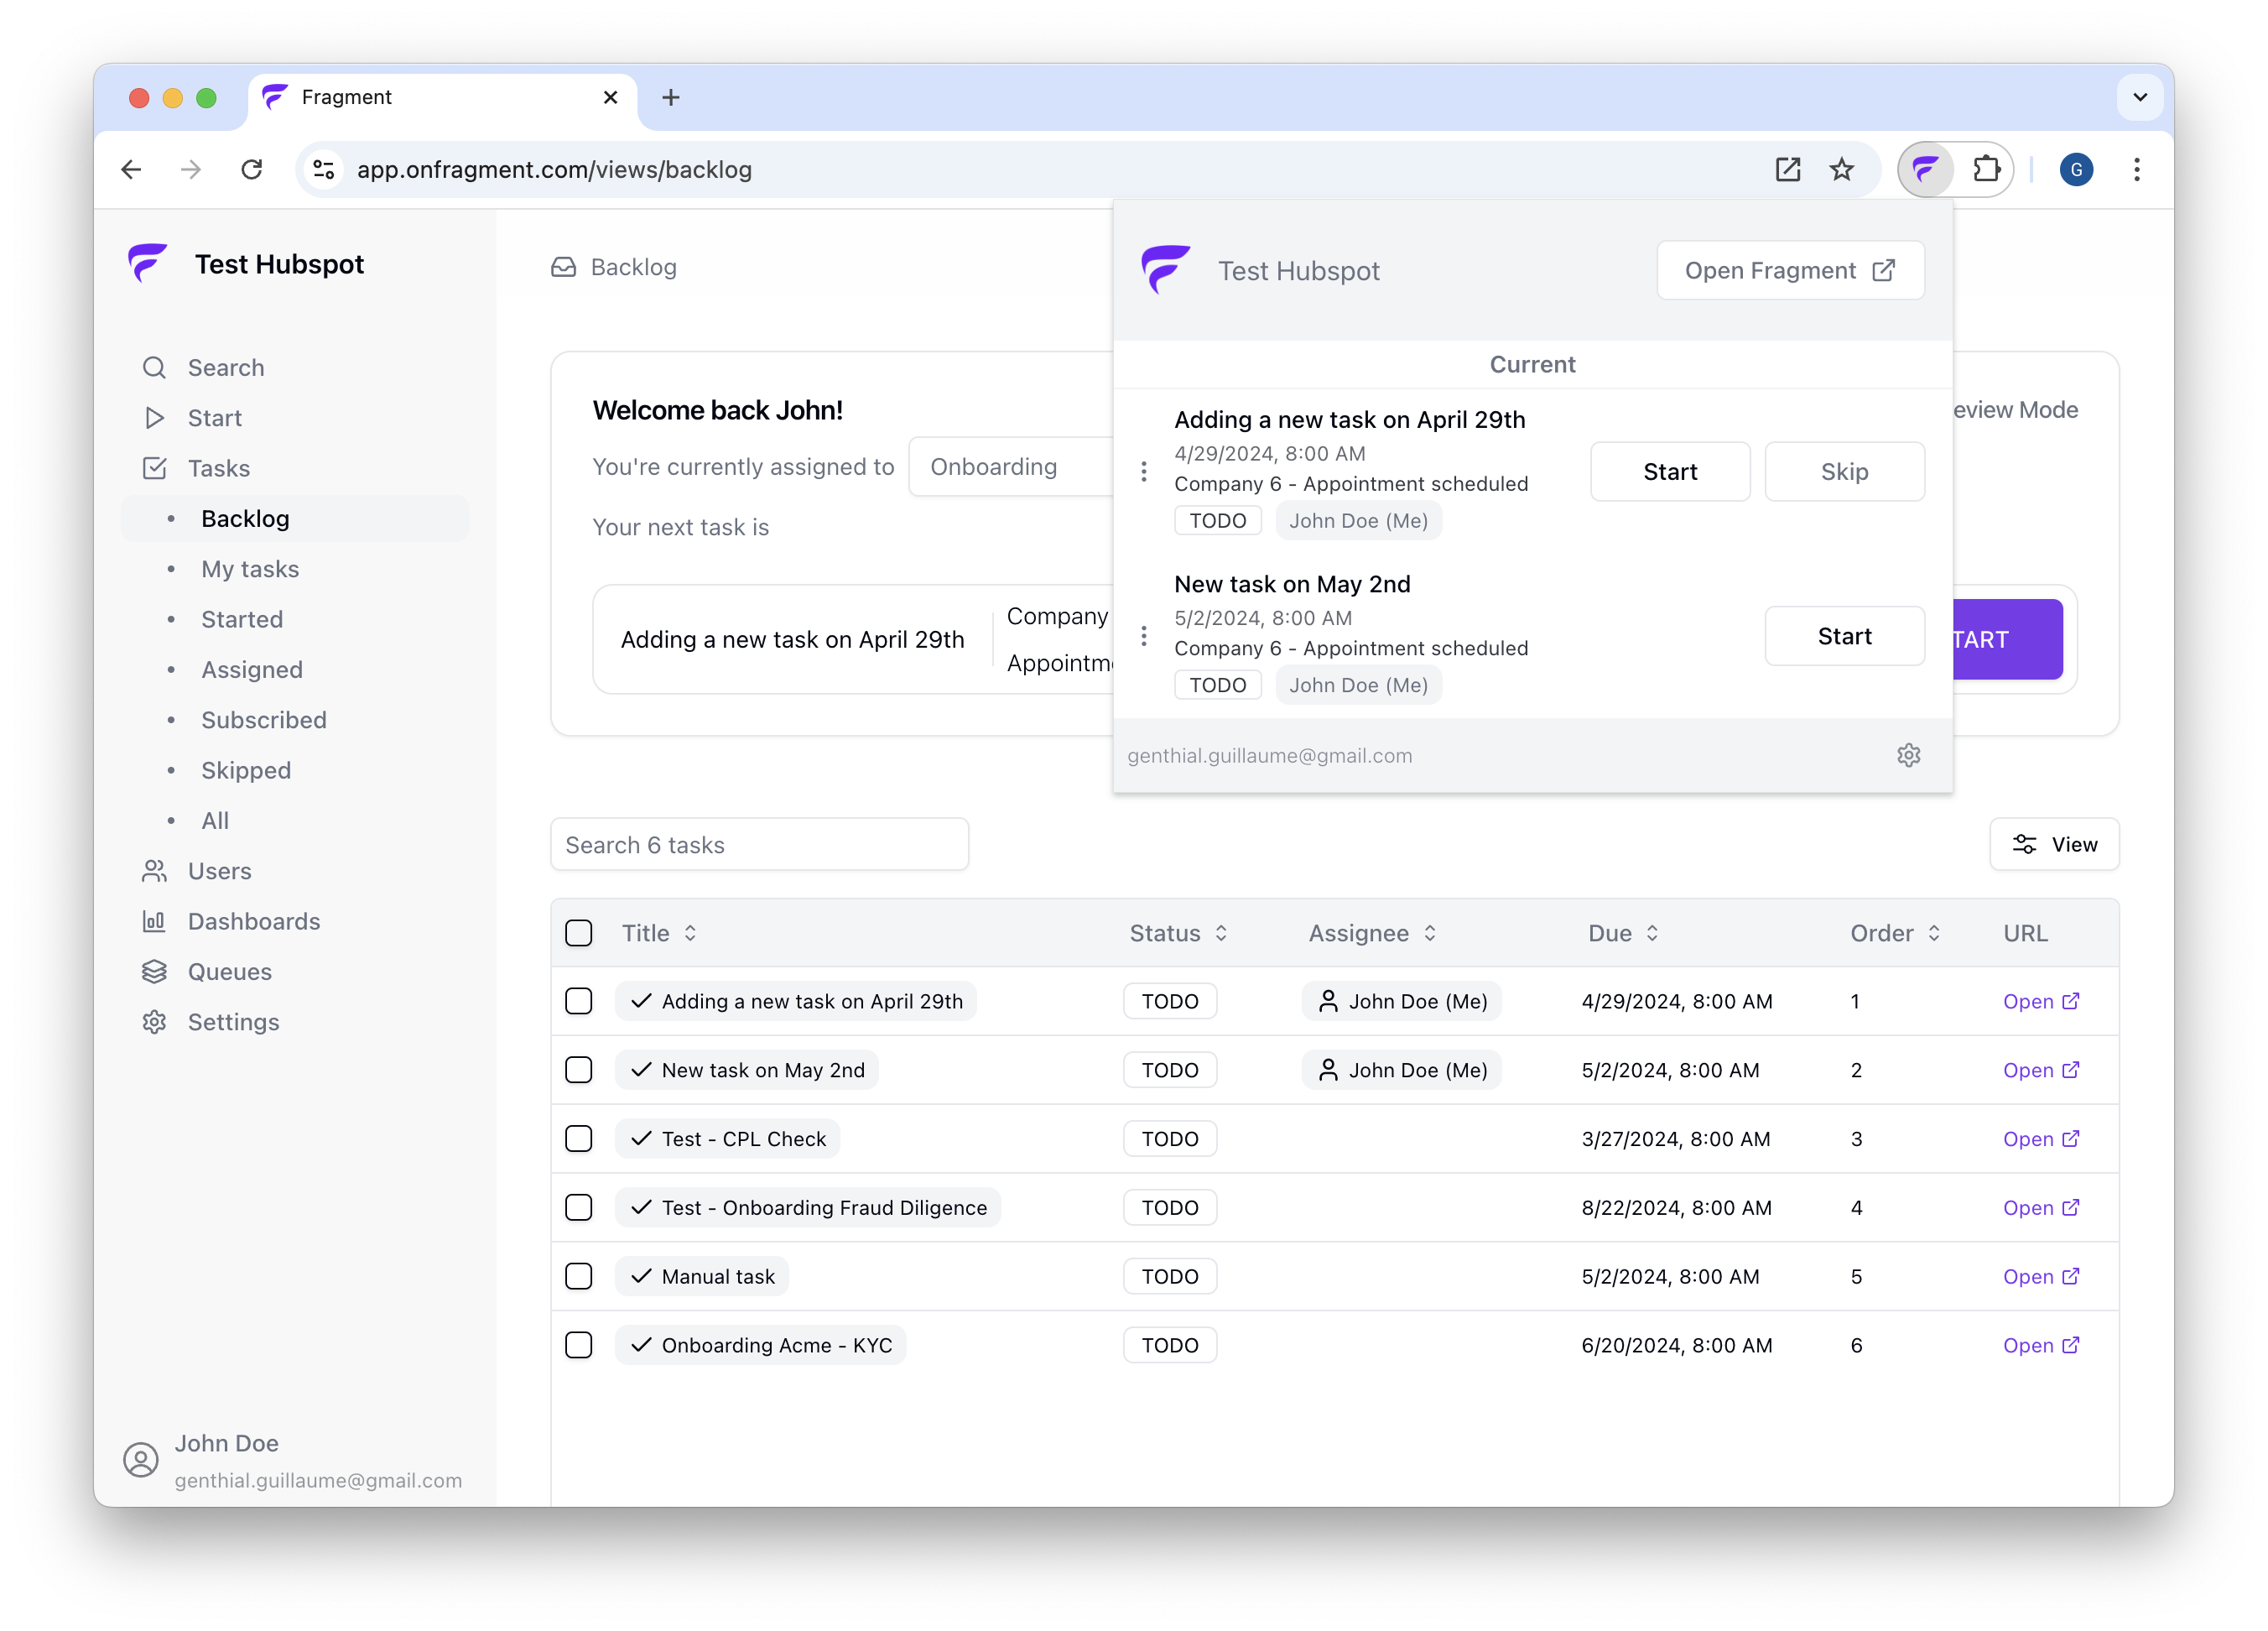Switch to Skipped tasks view
The width and height of the screenshot is (2268, 1631).
click(246, 770)
